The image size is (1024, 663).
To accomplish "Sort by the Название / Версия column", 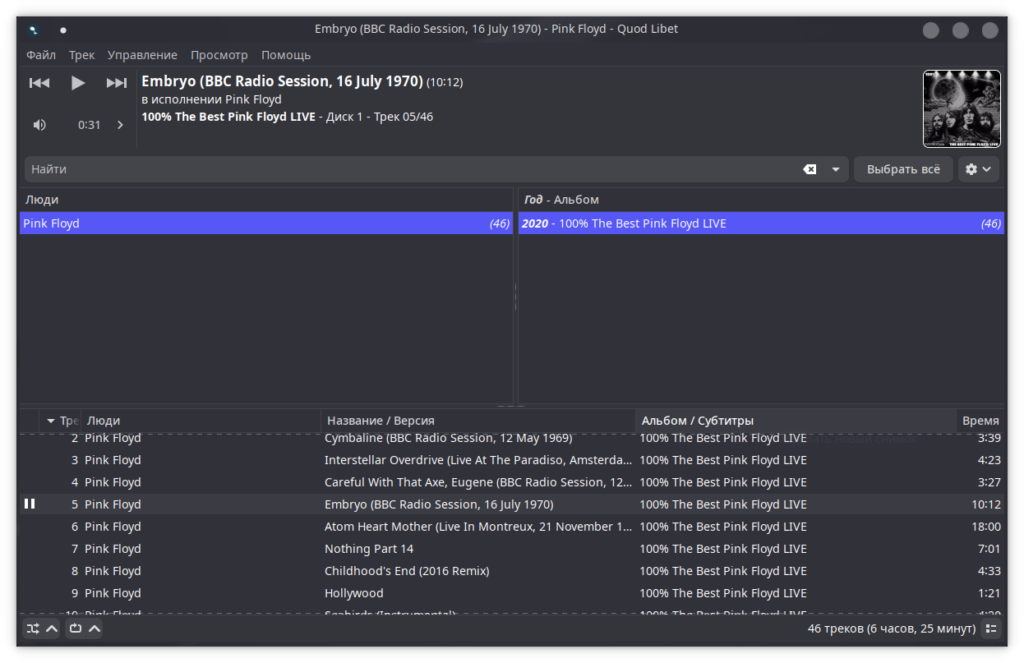I will click(477, 421).
